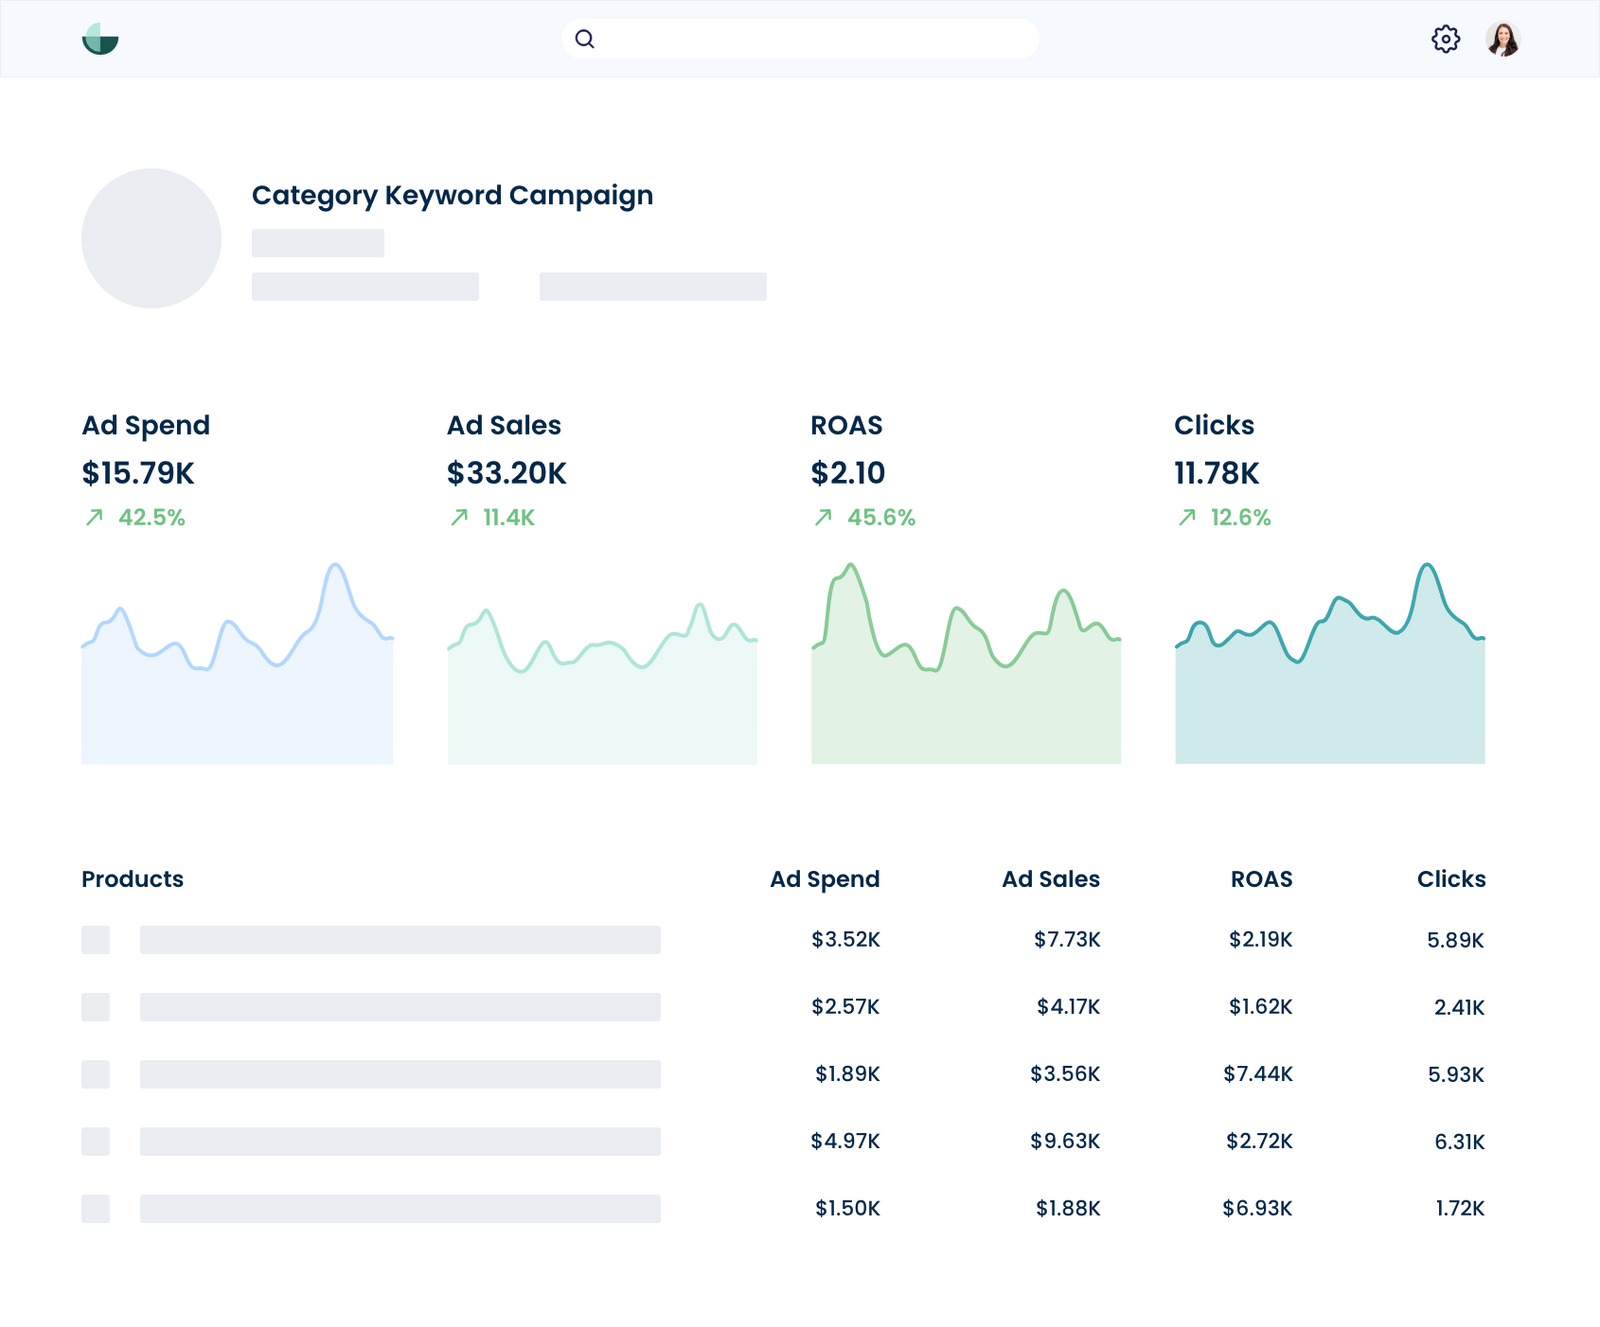Sort table by the Clicks column header
The height and width of the screenshot is (1327, 1600).
pos(1451,879)
